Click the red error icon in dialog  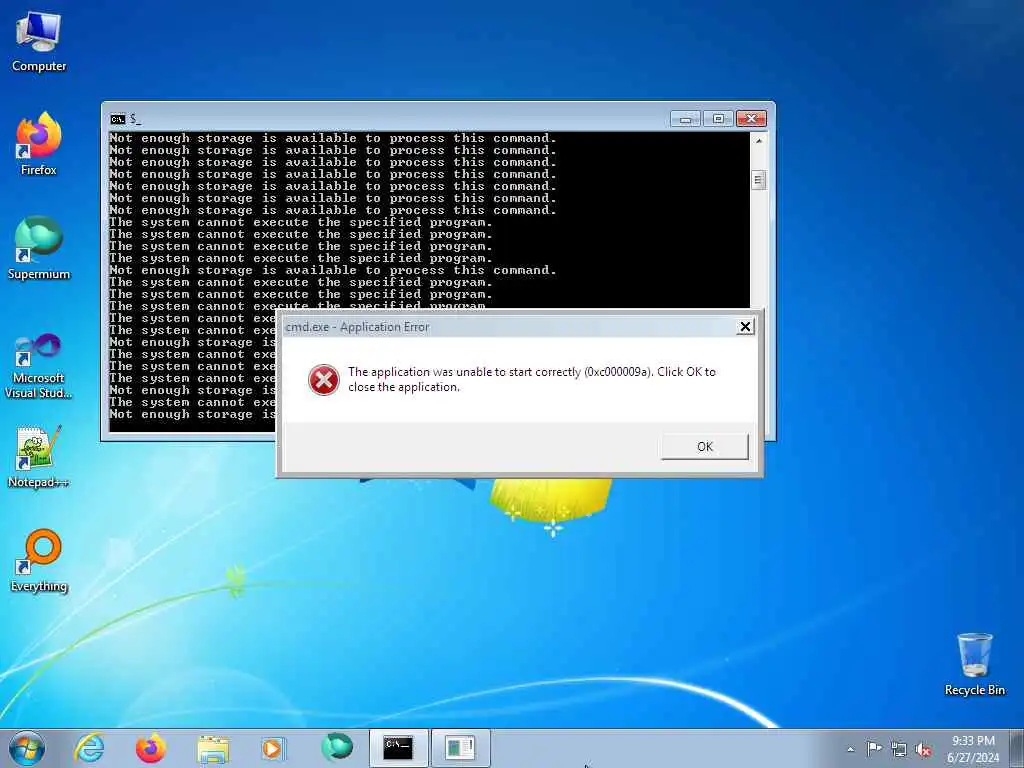pyautogui.click(x=324, y=379)
